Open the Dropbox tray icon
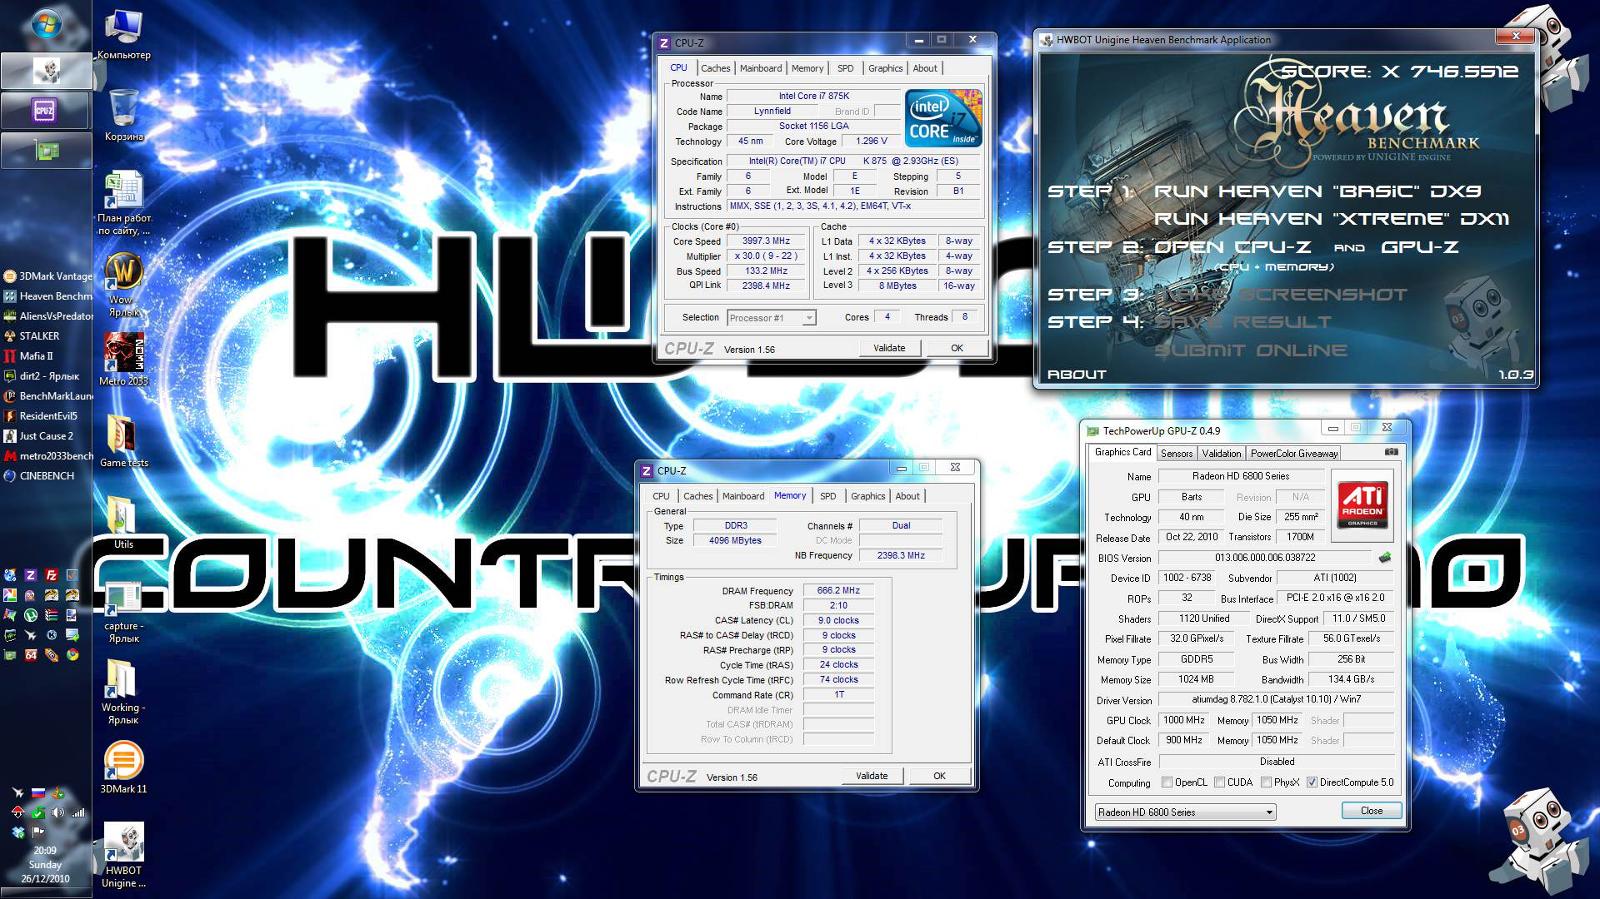The width and height of the screenshot is (1600, 899). 17,831
